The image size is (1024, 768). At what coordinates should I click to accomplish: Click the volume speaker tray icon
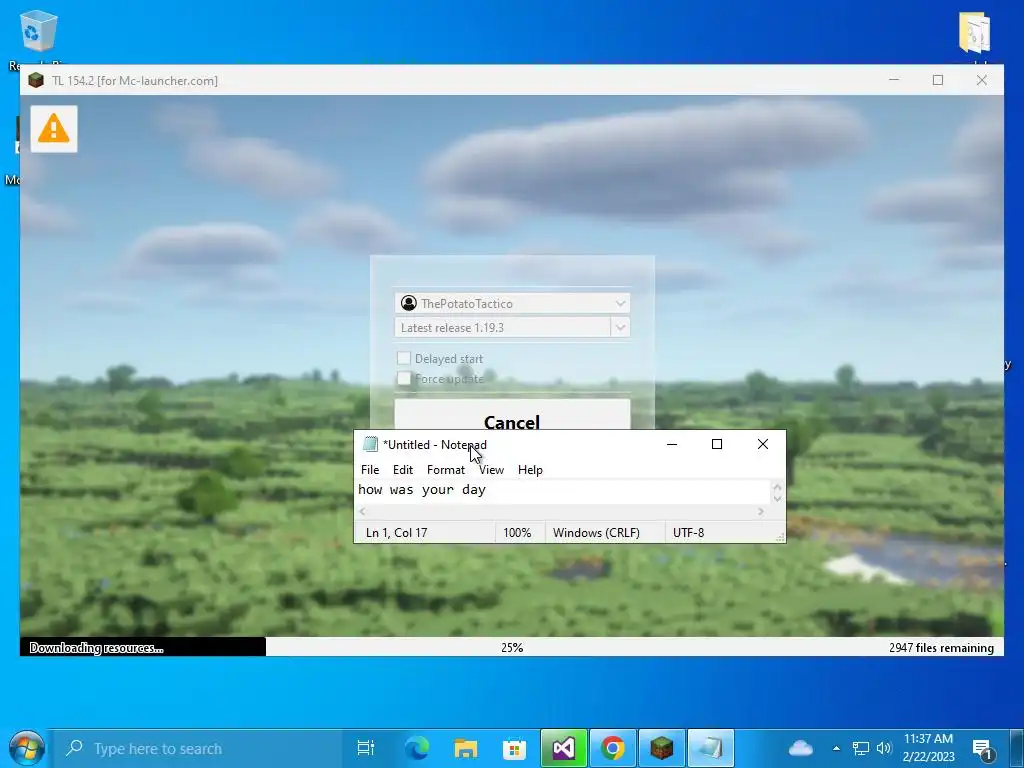pos(884,748)
